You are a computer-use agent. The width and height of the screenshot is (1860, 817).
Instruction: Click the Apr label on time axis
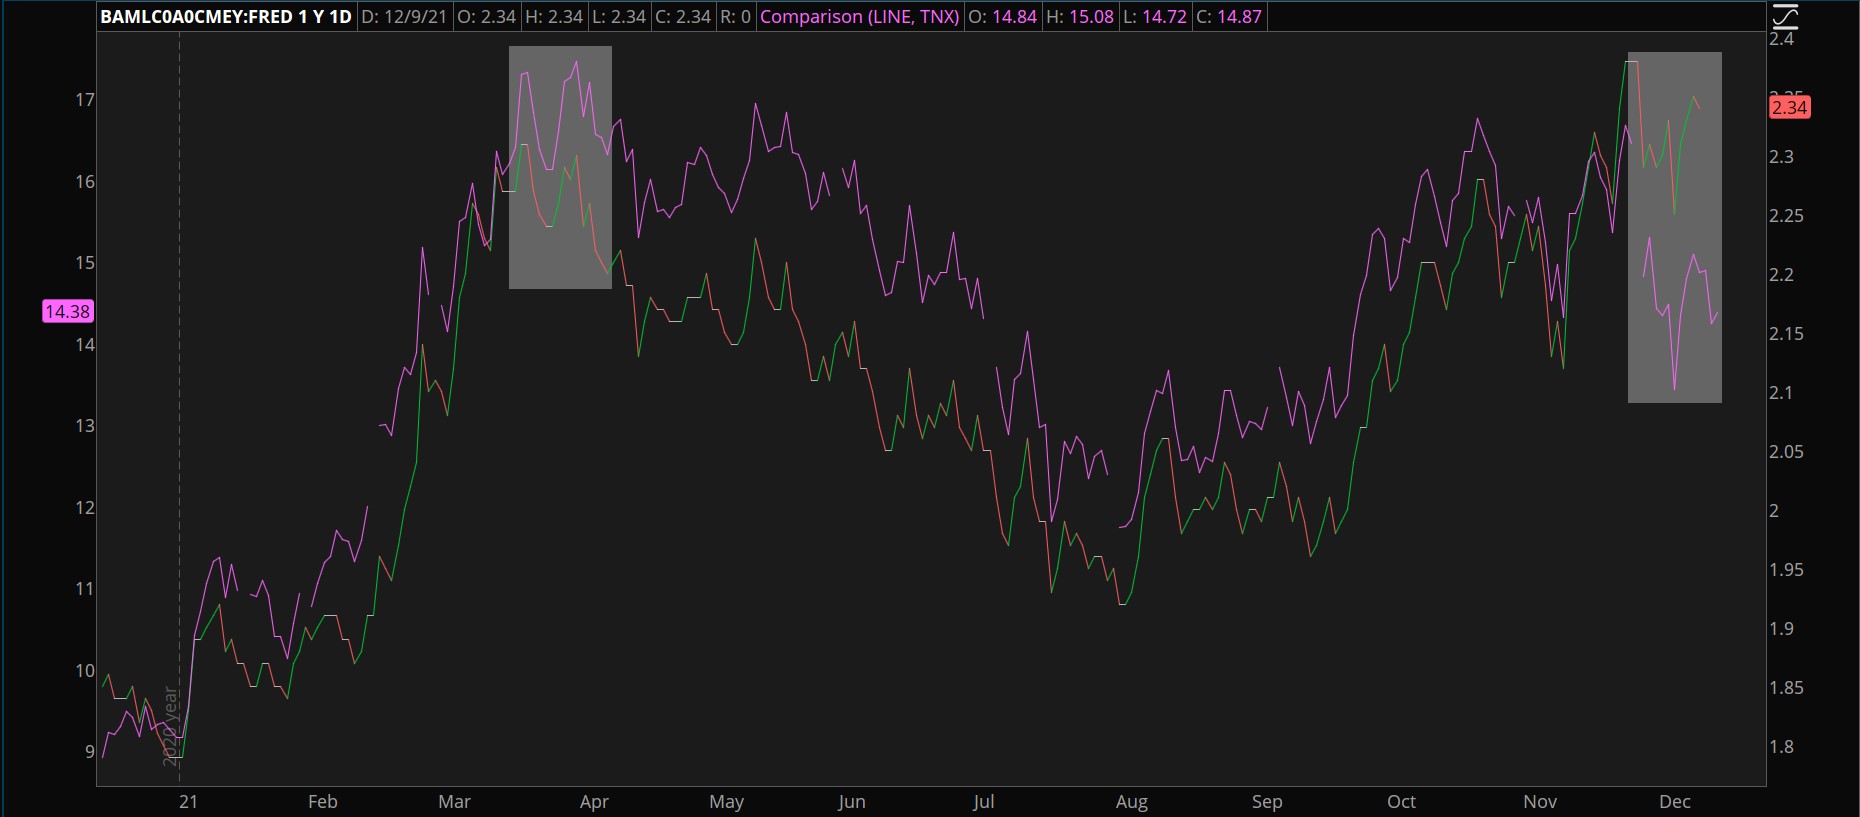coord(594,801)
